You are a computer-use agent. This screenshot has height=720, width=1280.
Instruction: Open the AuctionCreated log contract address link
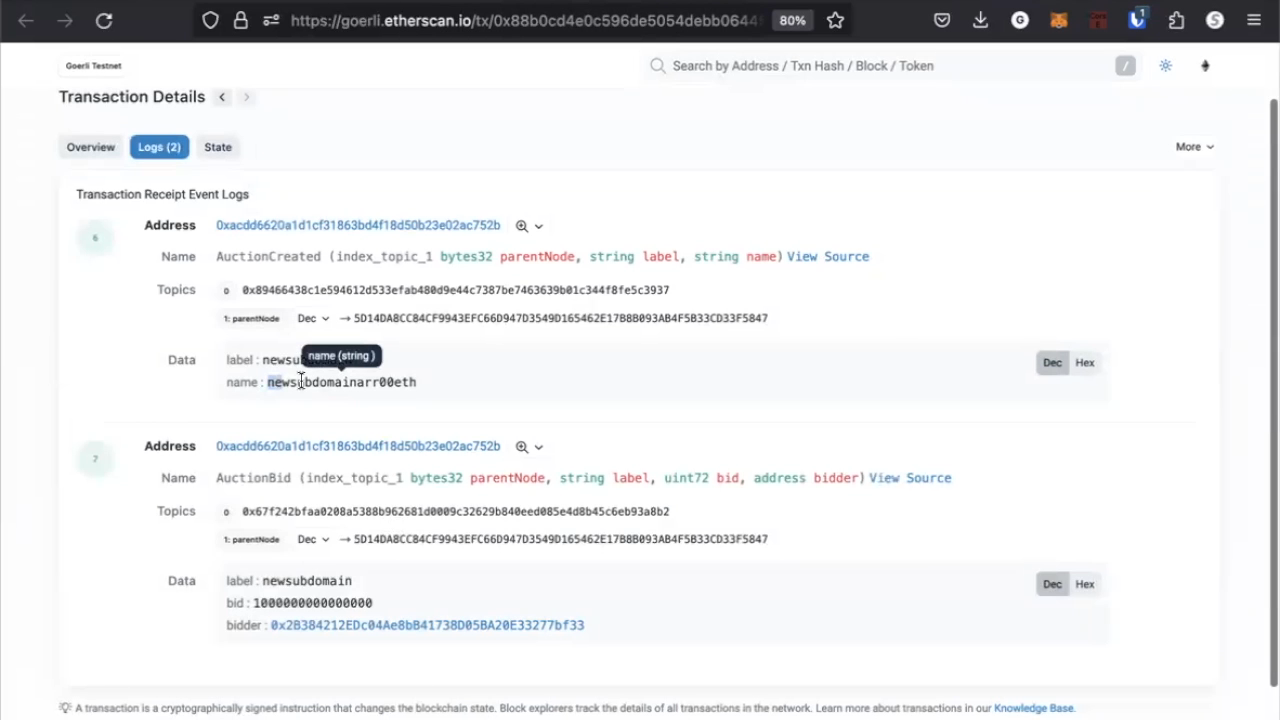pyautogui.click(x=358, y=225)
